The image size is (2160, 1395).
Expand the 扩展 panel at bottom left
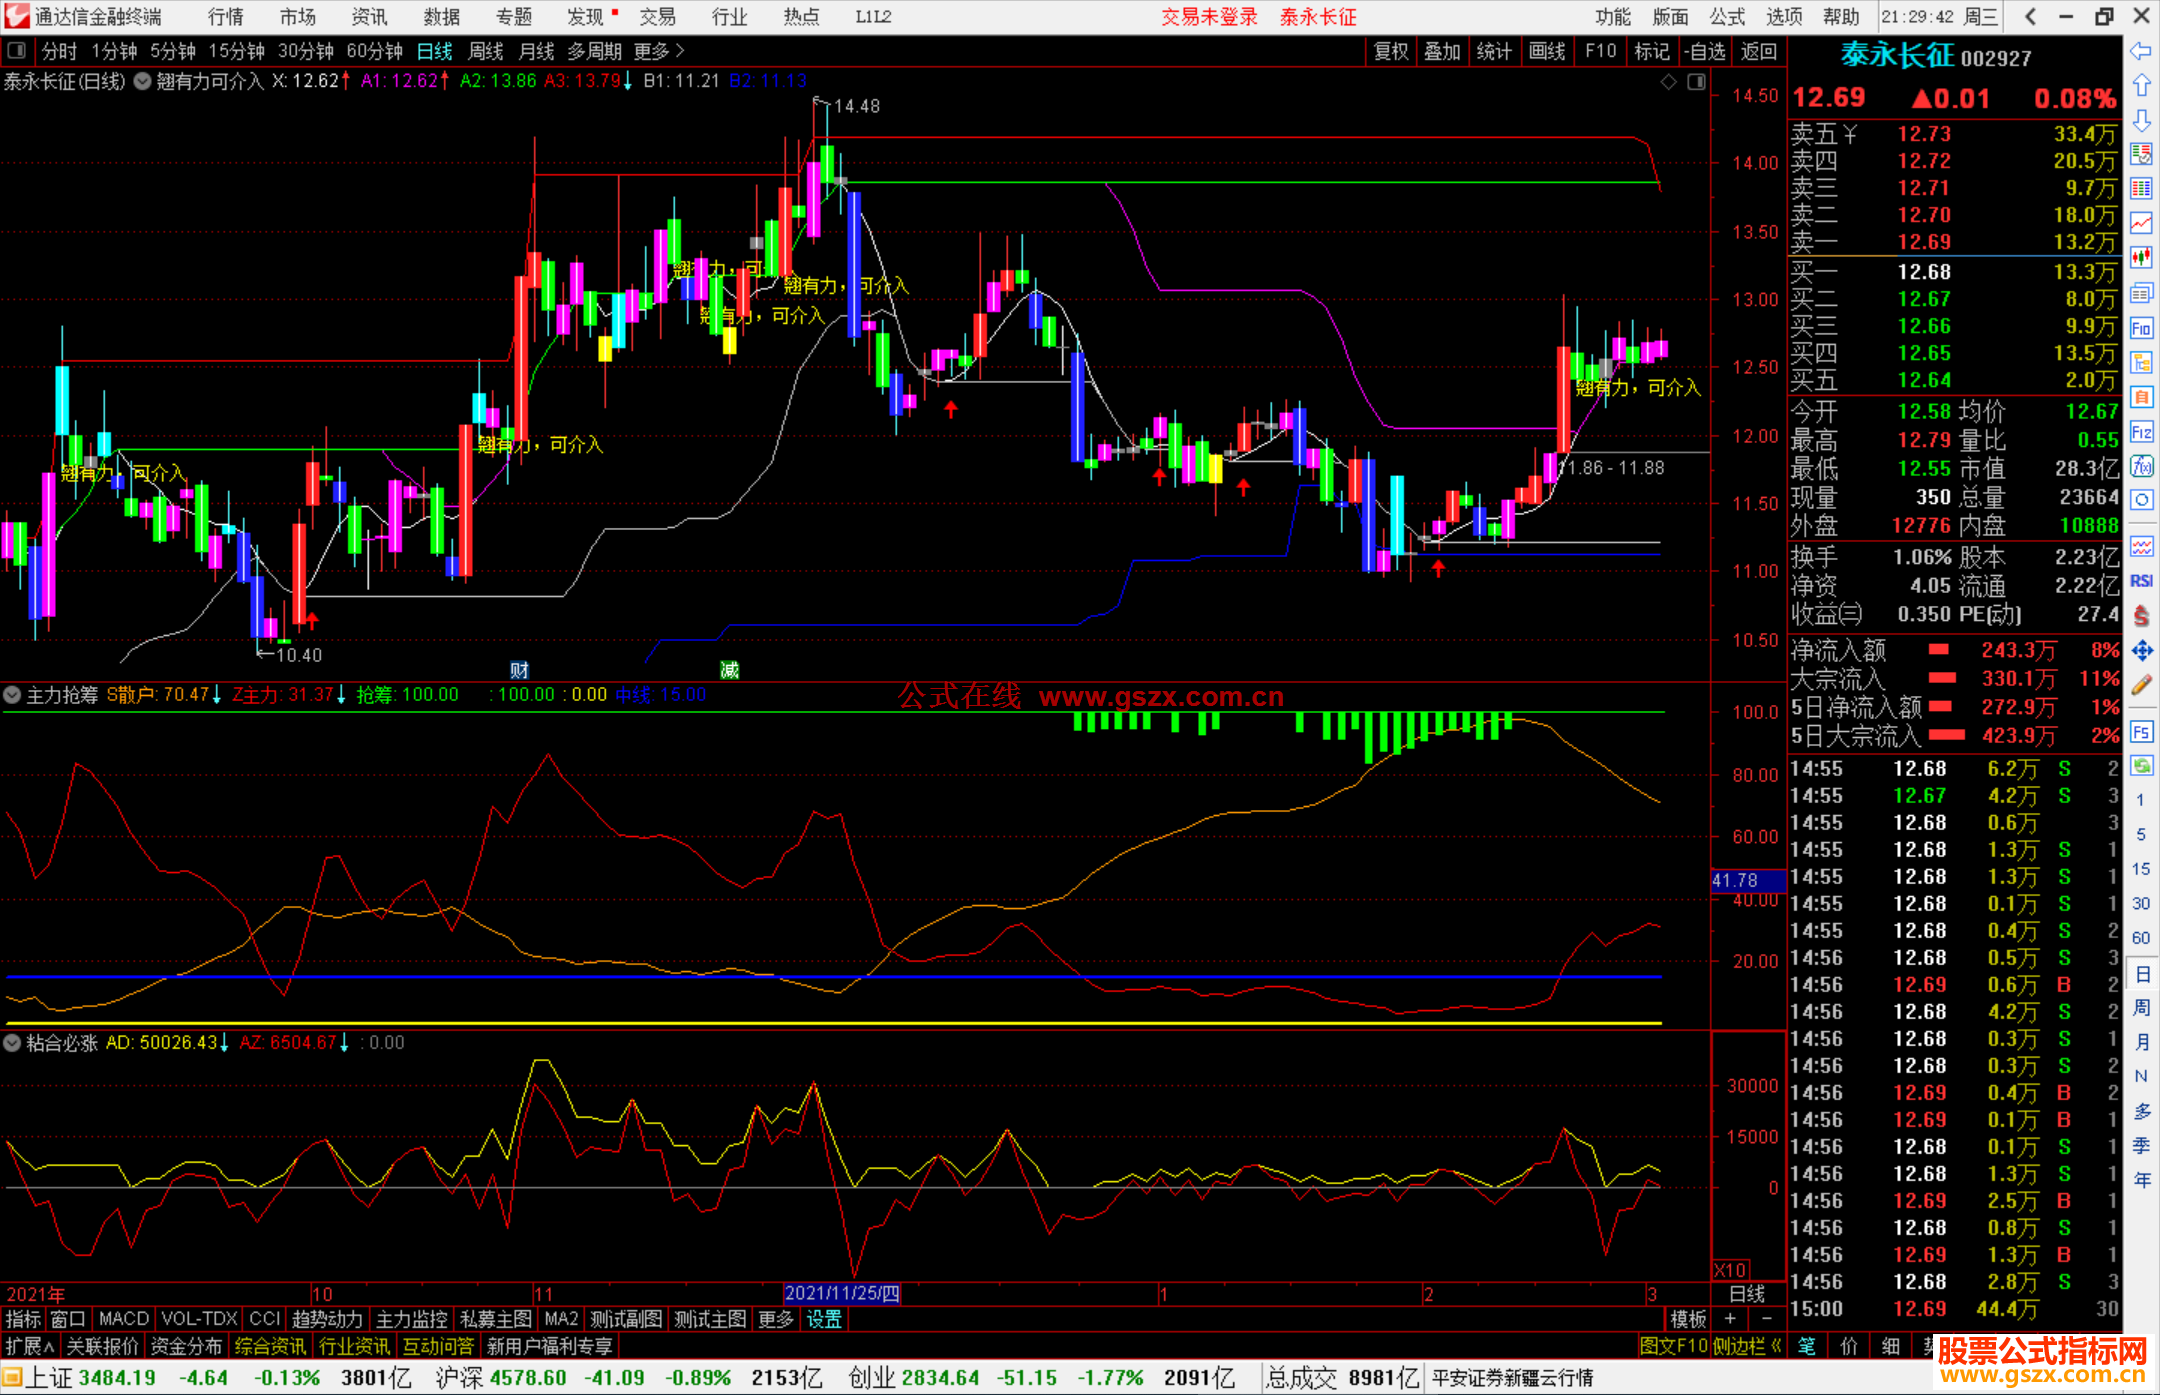[29, 1346]
